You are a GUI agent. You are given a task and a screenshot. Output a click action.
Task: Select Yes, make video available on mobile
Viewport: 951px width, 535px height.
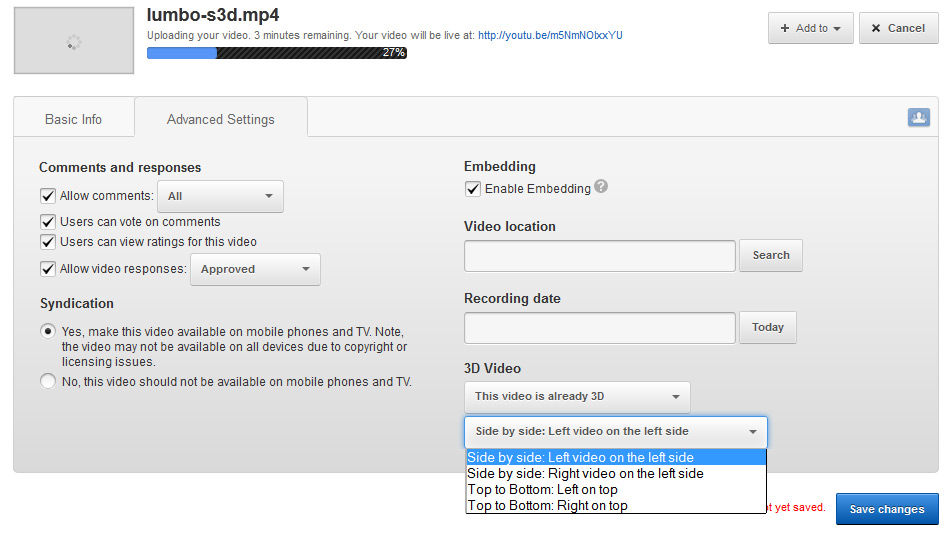pyautogui.click(x=48, y=331)
